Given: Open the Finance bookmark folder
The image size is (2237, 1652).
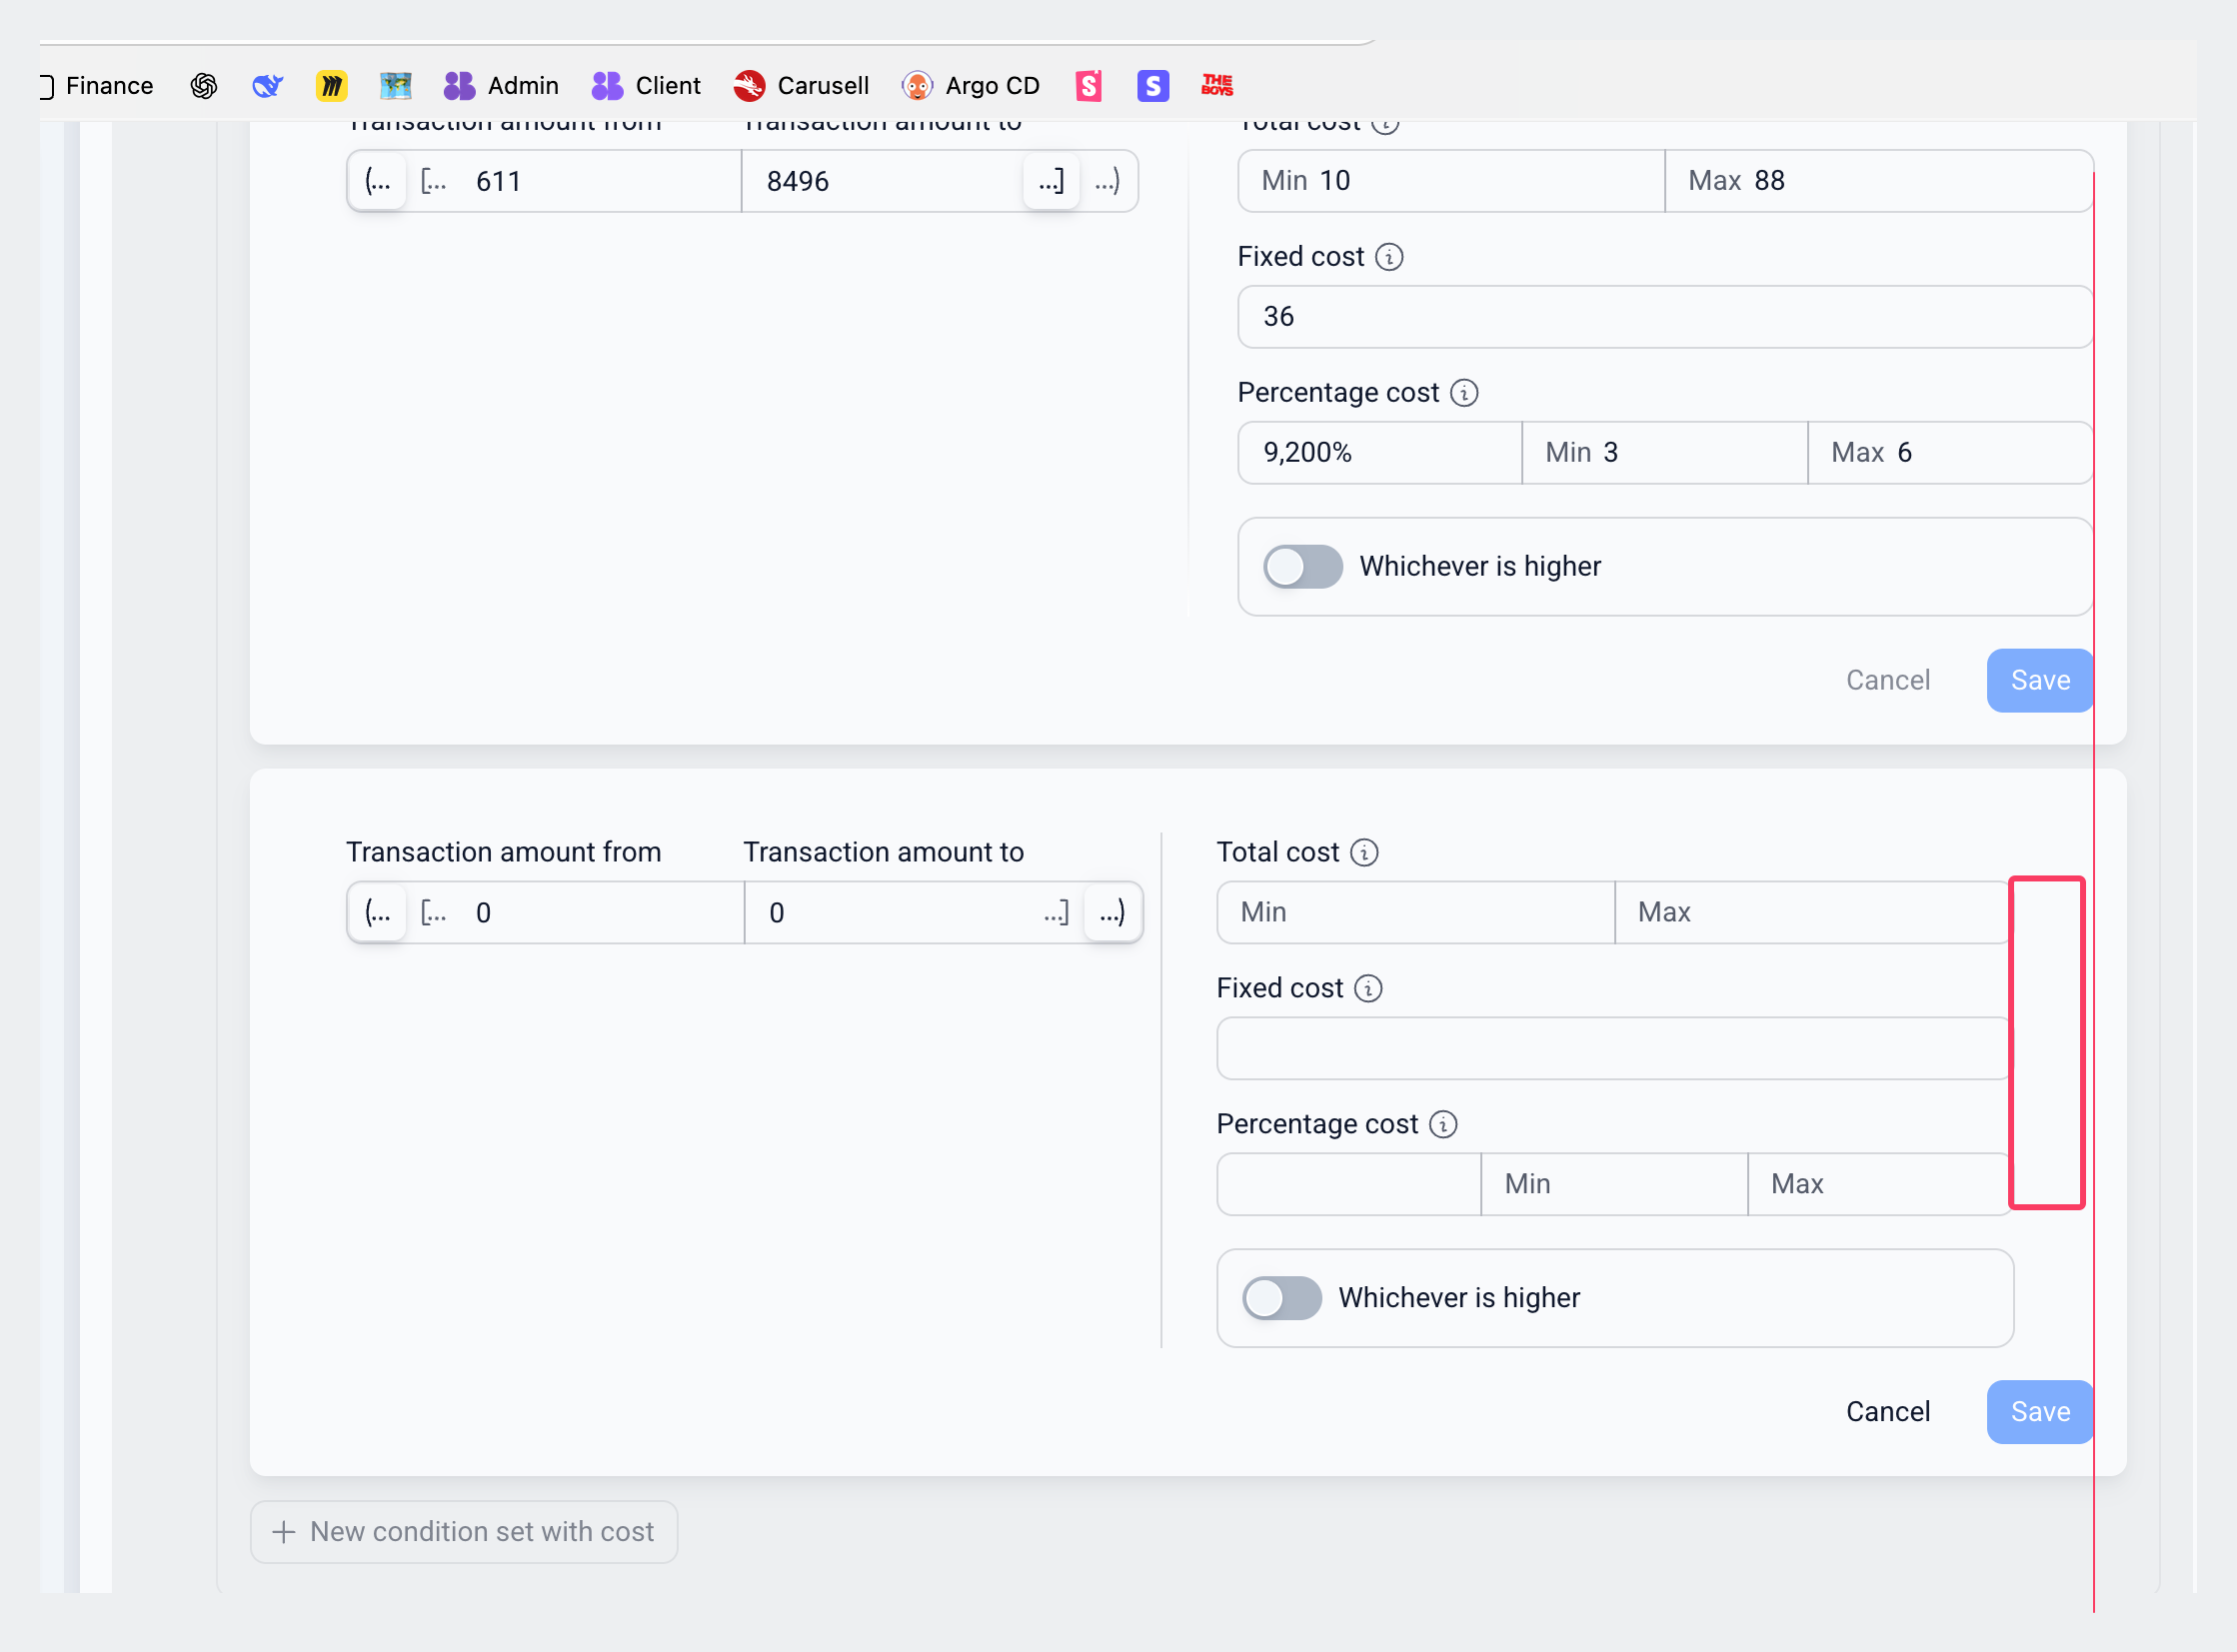Looking at the screenshot, I should pyautogui.click(x=97, y=86).
